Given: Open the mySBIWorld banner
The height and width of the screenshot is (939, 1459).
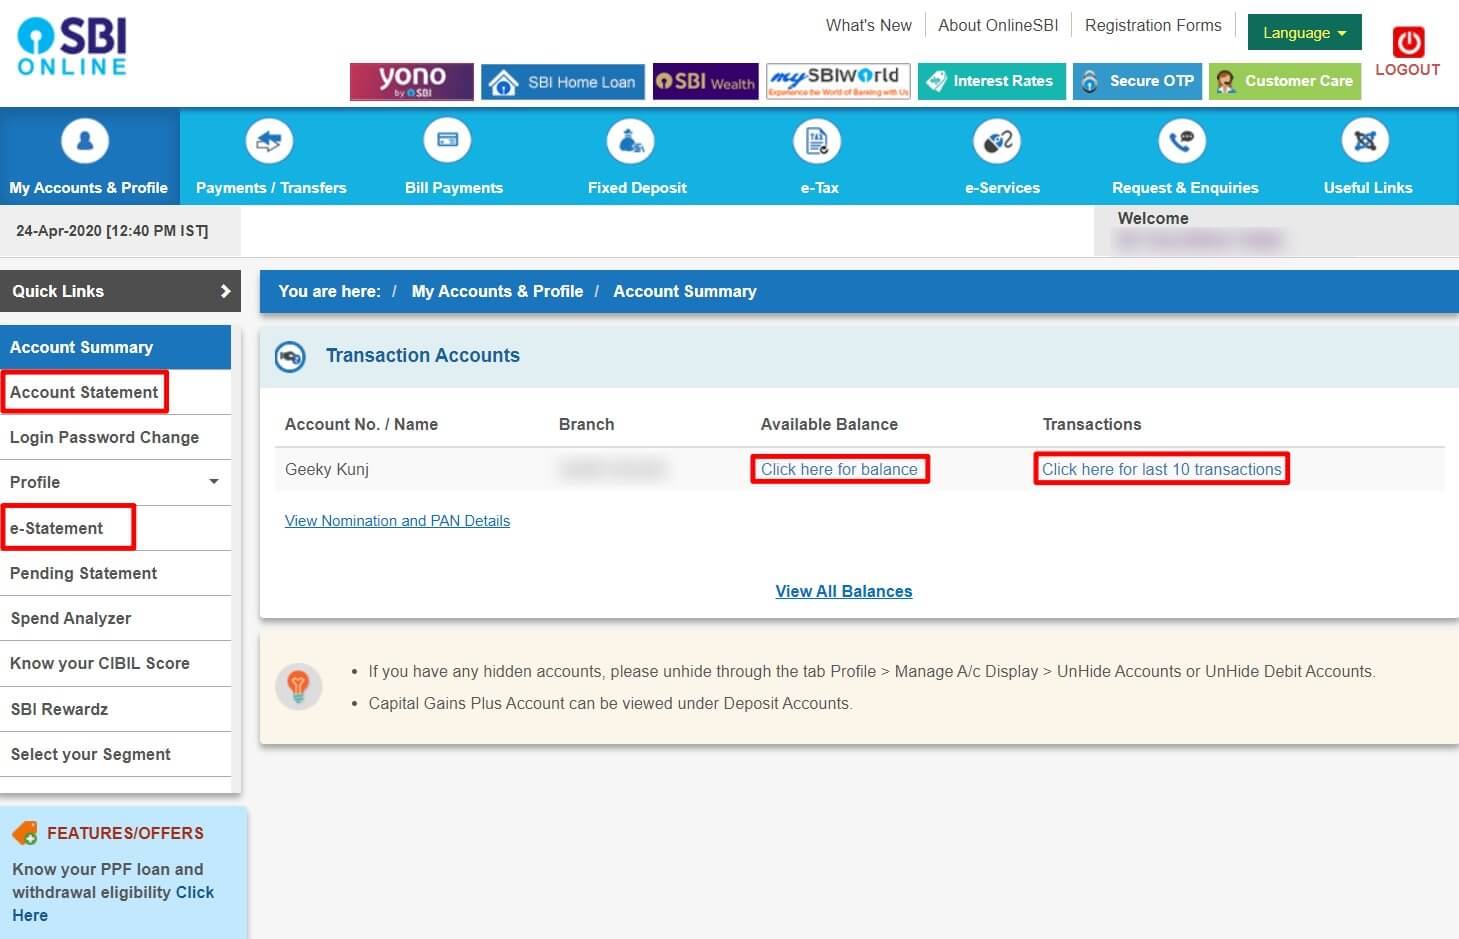Looking at the screenshot, I should [x=839, y=81].
